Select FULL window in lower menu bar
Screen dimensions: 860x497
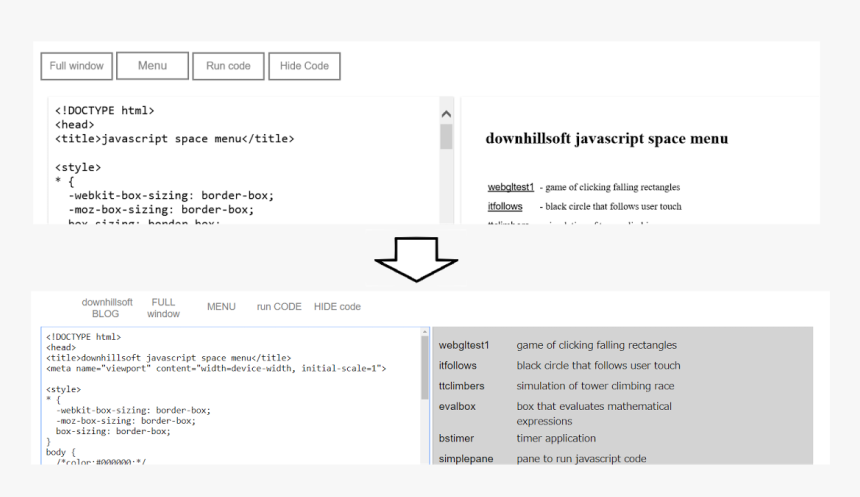pos(163,307)
